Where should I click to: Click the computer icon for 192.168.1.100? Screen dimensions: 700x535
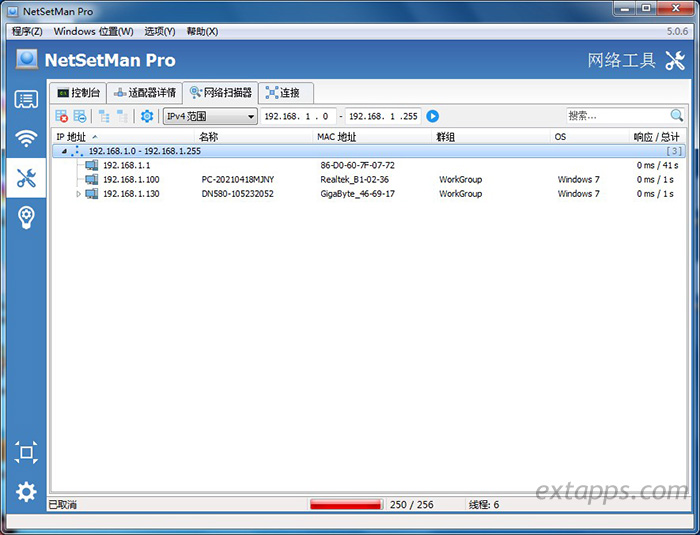(92, 180)
